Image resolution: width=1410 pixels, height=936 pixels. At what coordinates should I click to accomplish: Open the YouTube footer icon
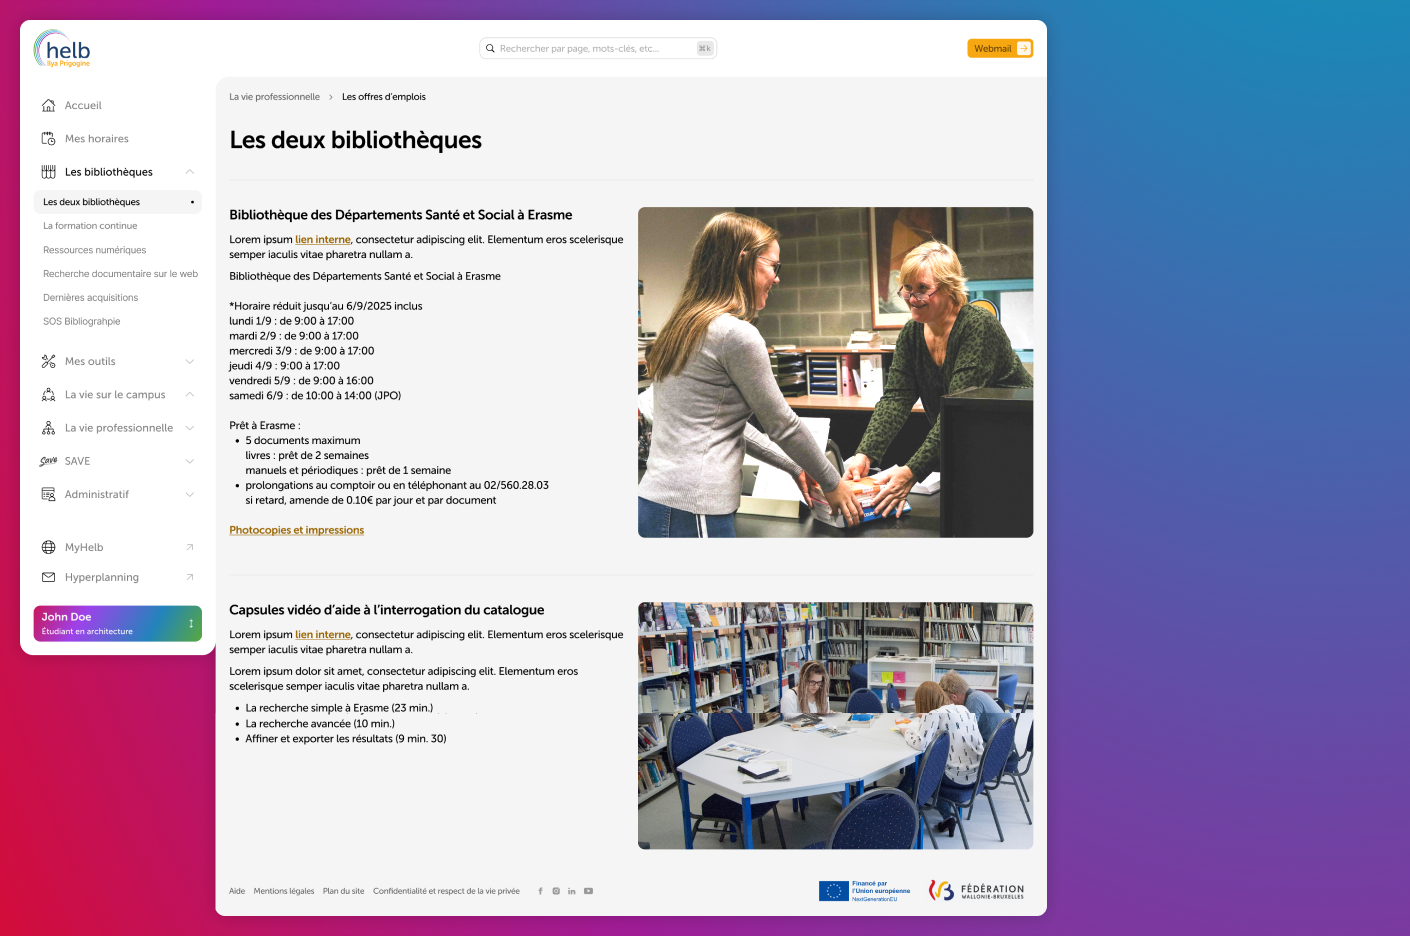pyautogui.click(x=589, y=891)
